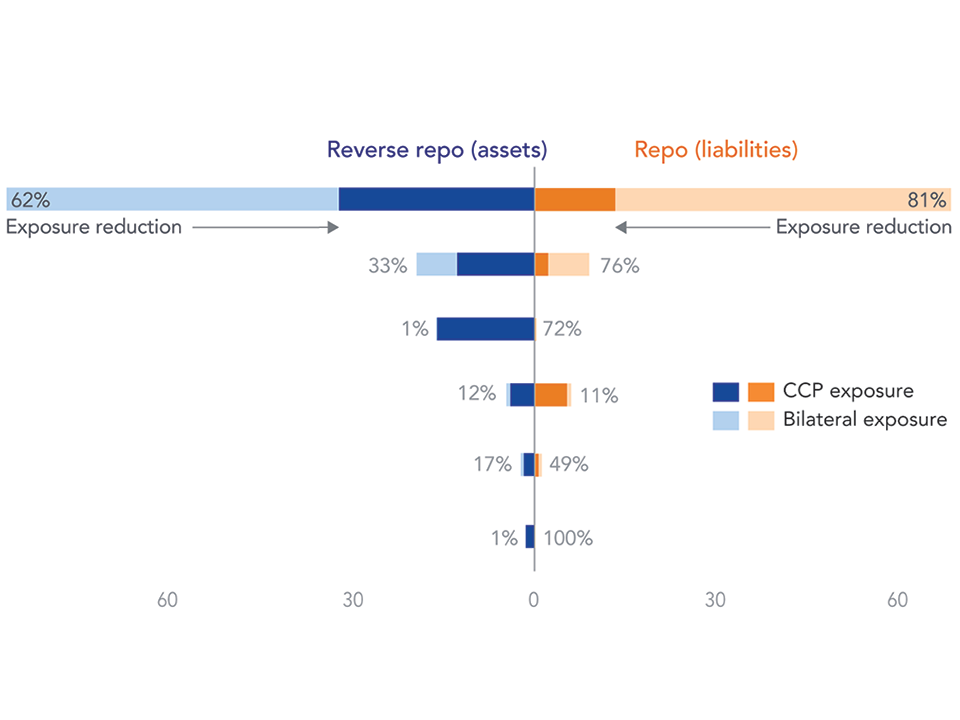Click the right "Exposure reduction" arrow label
Viewport: 960px width, 720px height.
(x=863, y=227)
